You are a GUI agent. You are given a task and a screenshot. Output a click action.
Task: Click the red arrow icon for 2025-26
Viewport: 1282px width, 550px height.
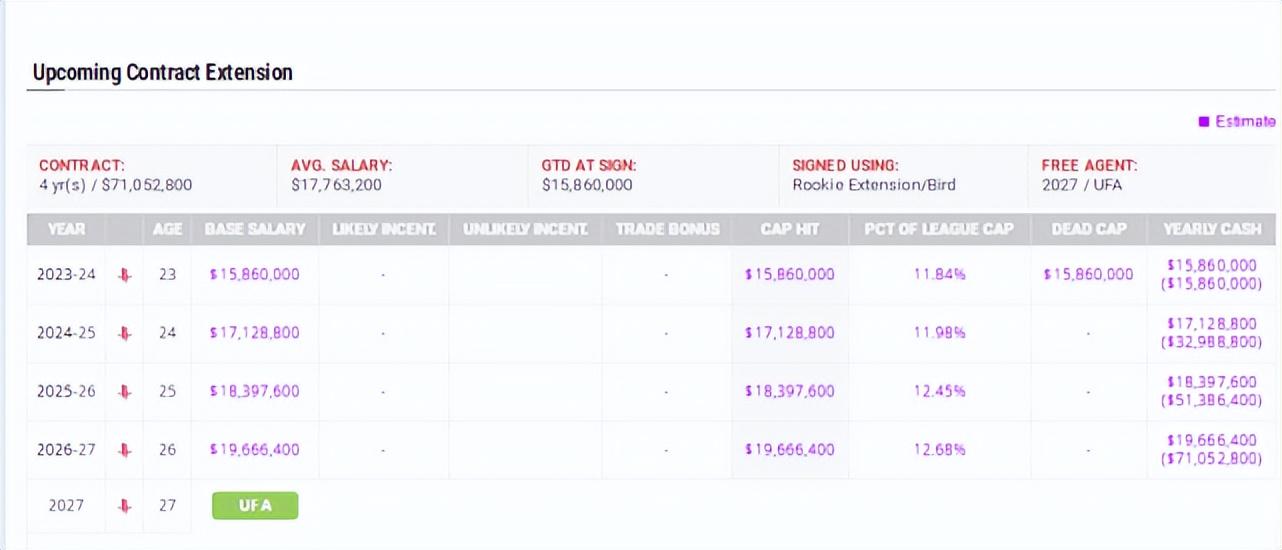click(125, 391)
